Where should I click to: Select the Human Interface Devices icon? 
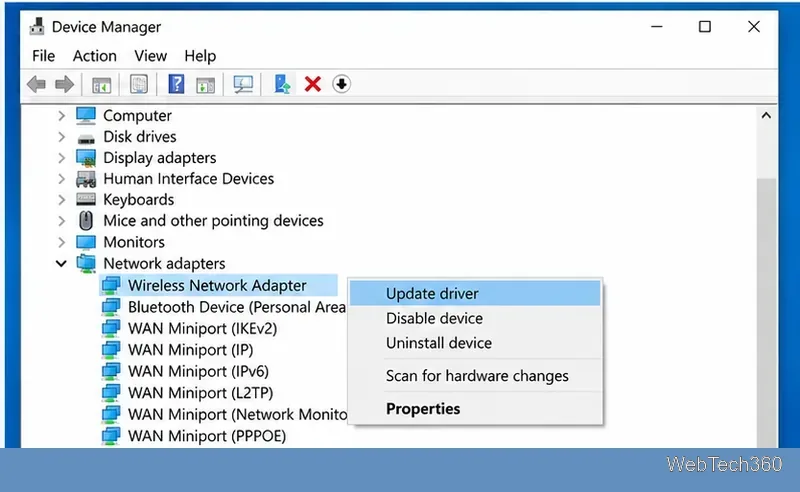[x=86, y=179]
